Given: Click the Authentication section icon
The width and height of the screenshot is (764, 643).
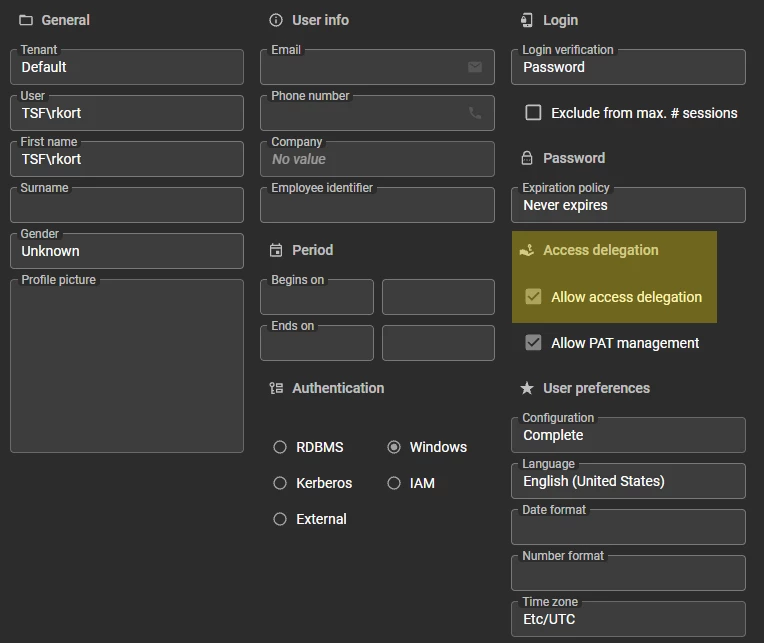Looking at the screenshot, I should point(276,388).
